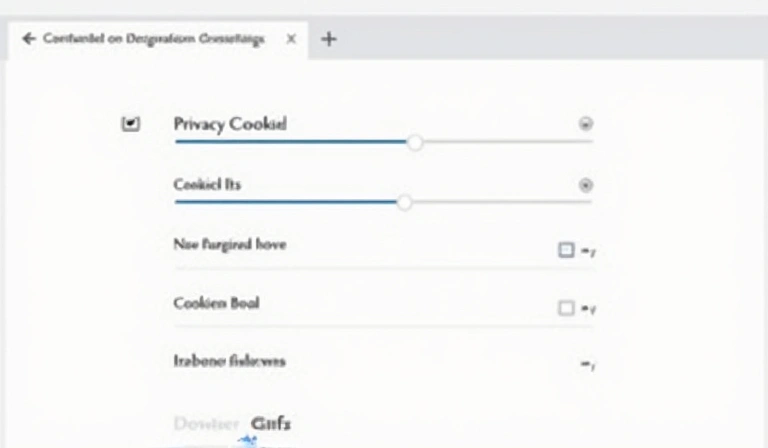Open a new tab with plus icon
The image size is (768, 448).
pyautogui.click(x=328, y=39)
